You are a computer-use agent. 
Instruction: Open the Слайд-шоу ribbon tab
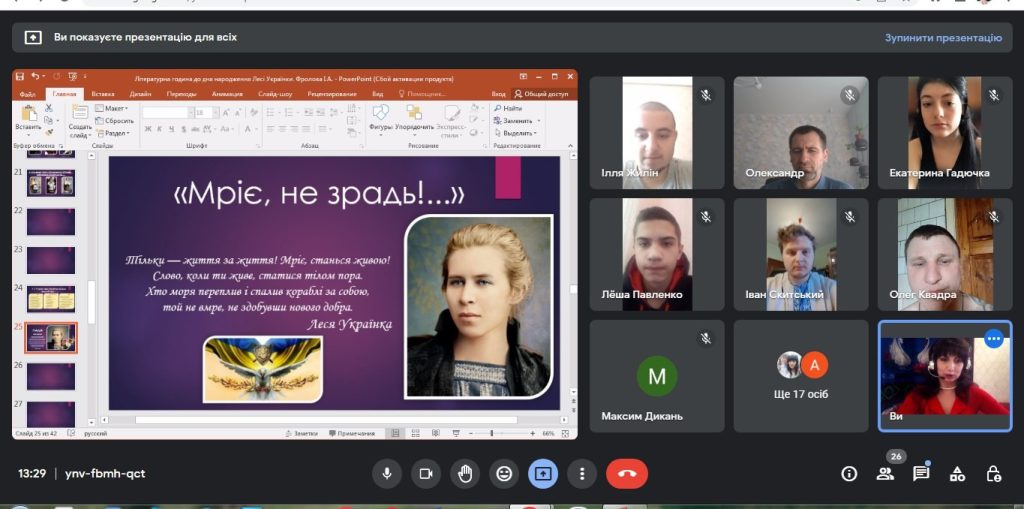click(274, 94)
